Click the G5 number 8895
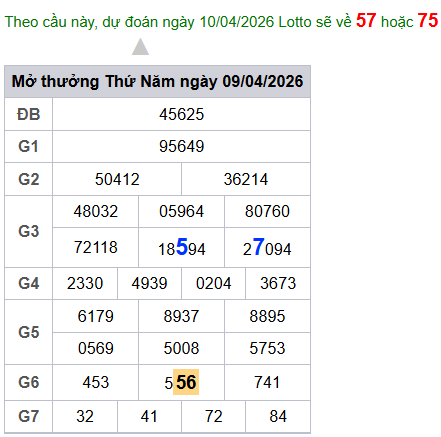Viewport: 441px width, 437px height. [x=267, y=316]
